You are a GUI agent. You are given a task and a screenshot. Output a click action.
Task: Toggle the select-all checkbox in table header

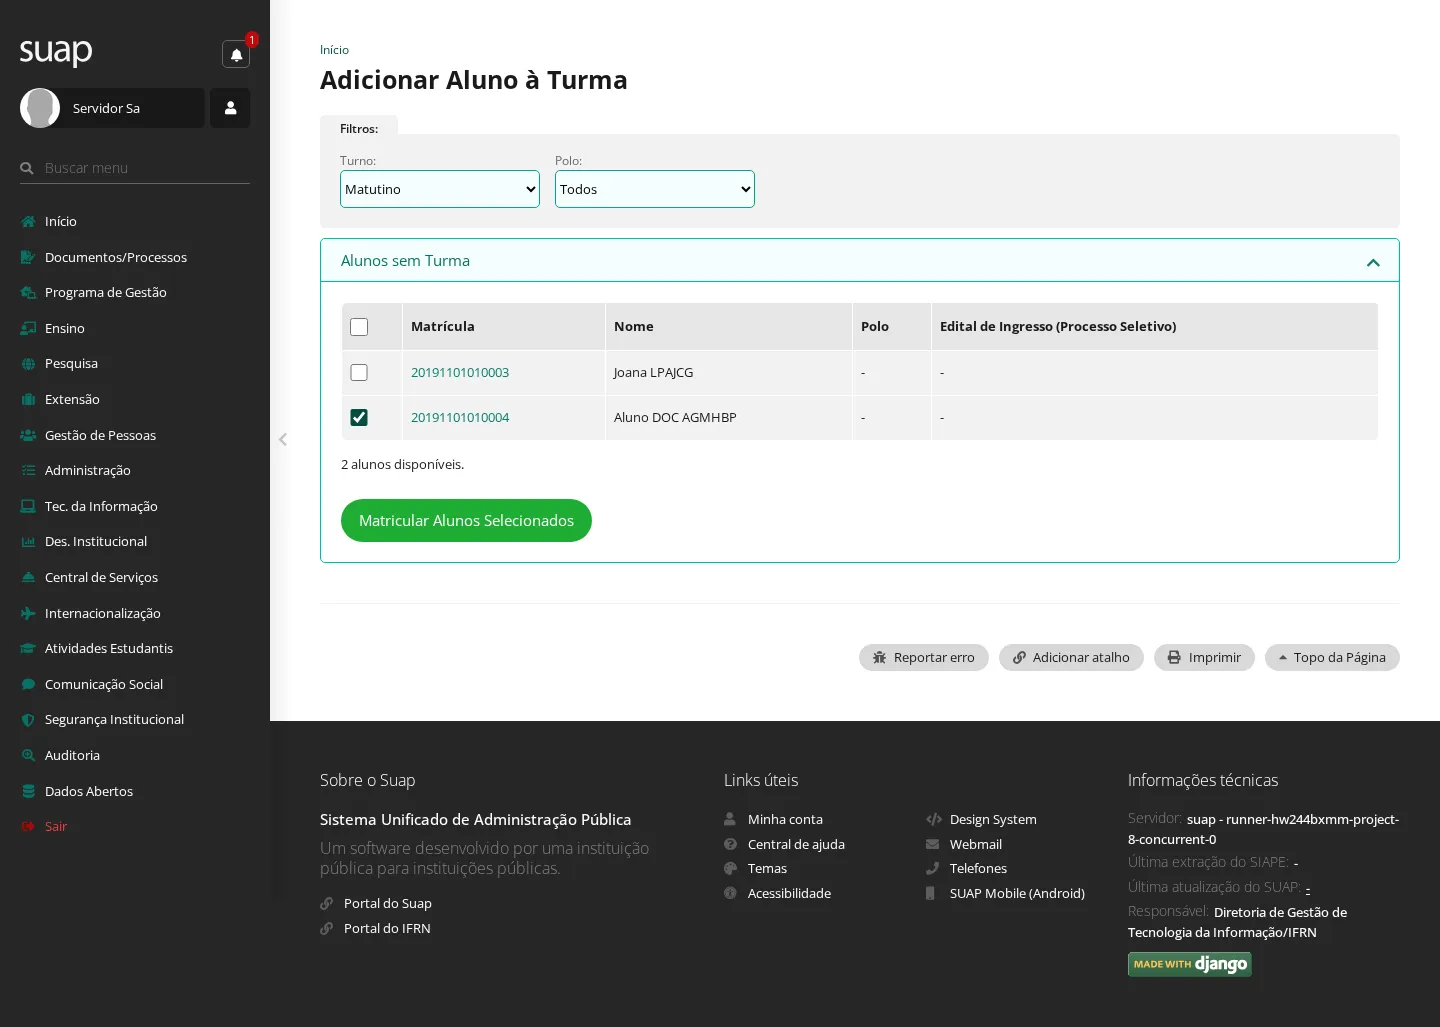coord(359,327)
